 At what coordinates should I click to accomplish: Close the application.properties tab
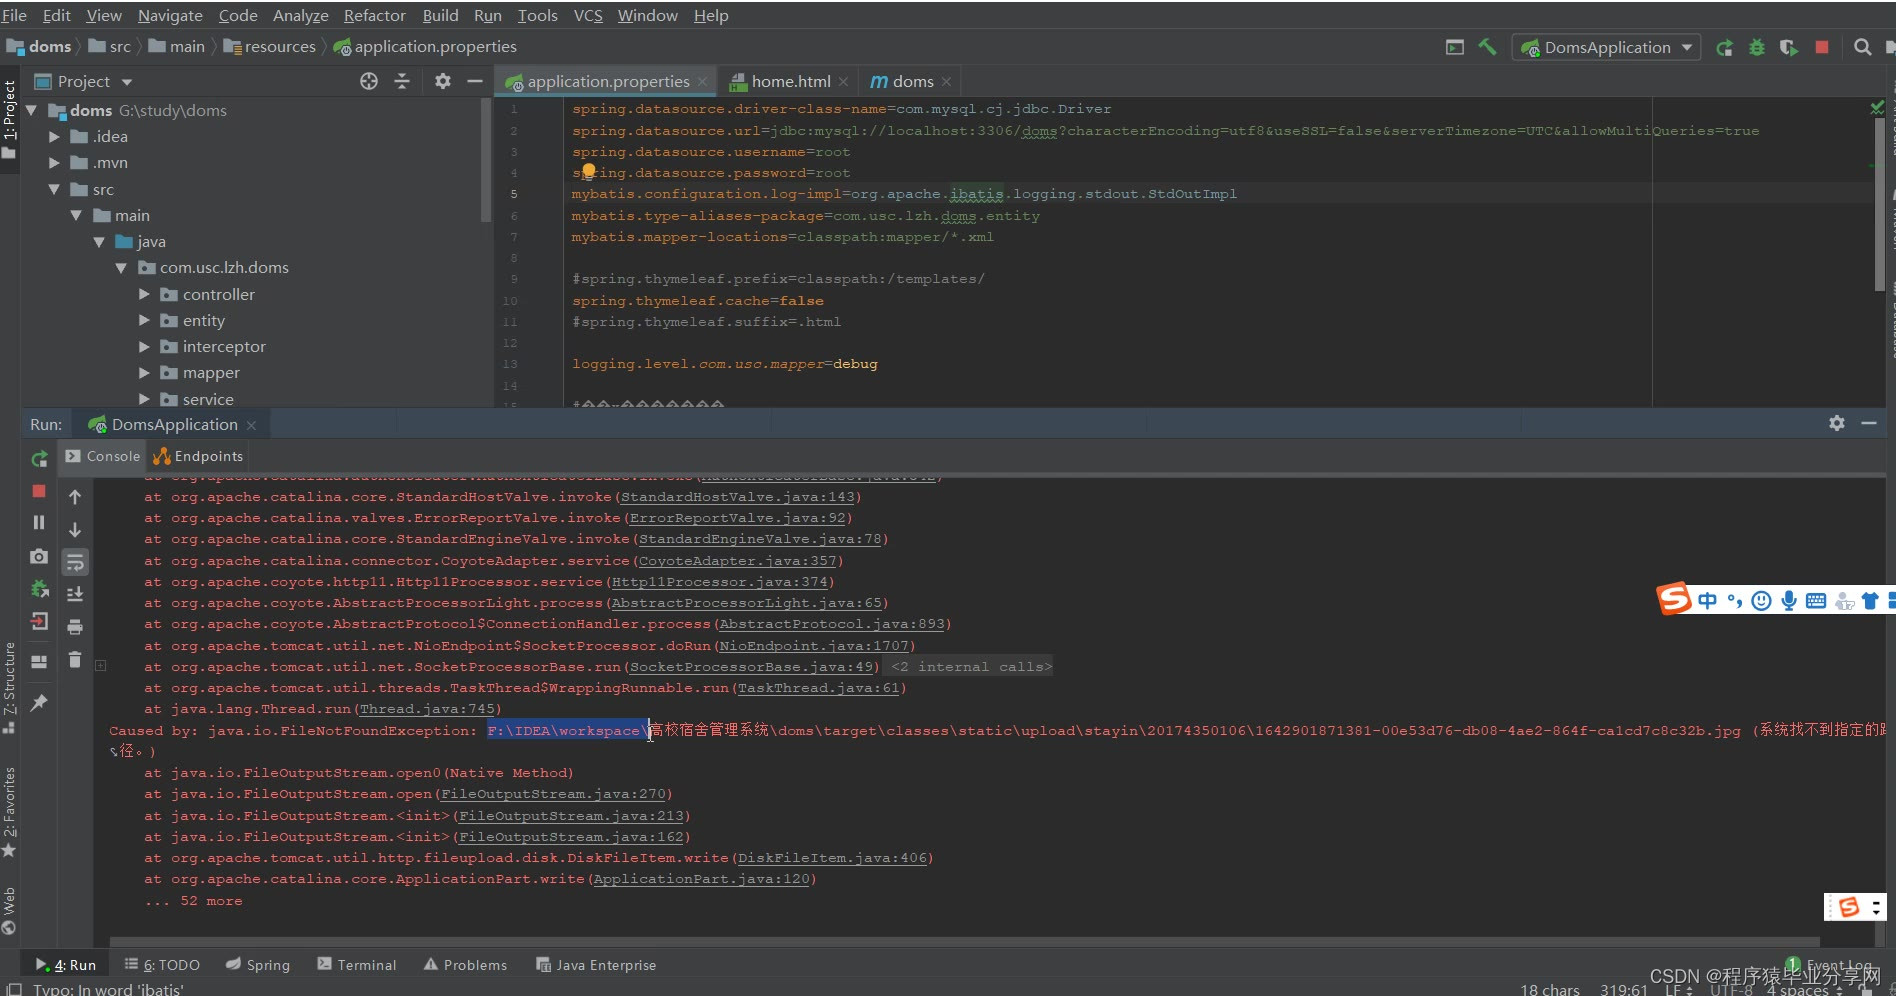(703, 82)
